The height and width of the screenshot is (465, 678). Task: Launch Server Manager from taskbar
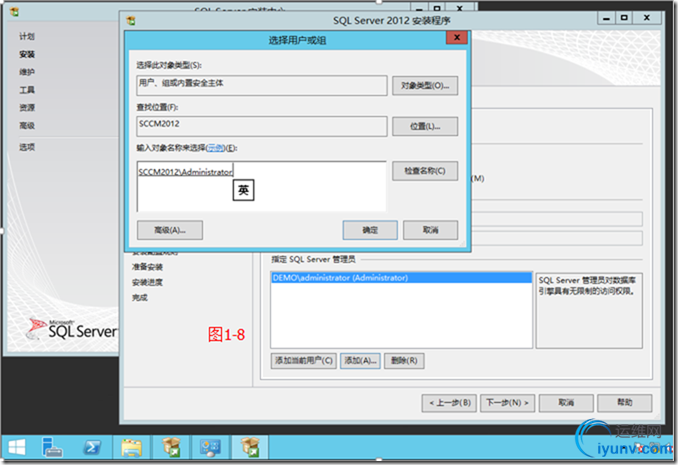point(52,447)
